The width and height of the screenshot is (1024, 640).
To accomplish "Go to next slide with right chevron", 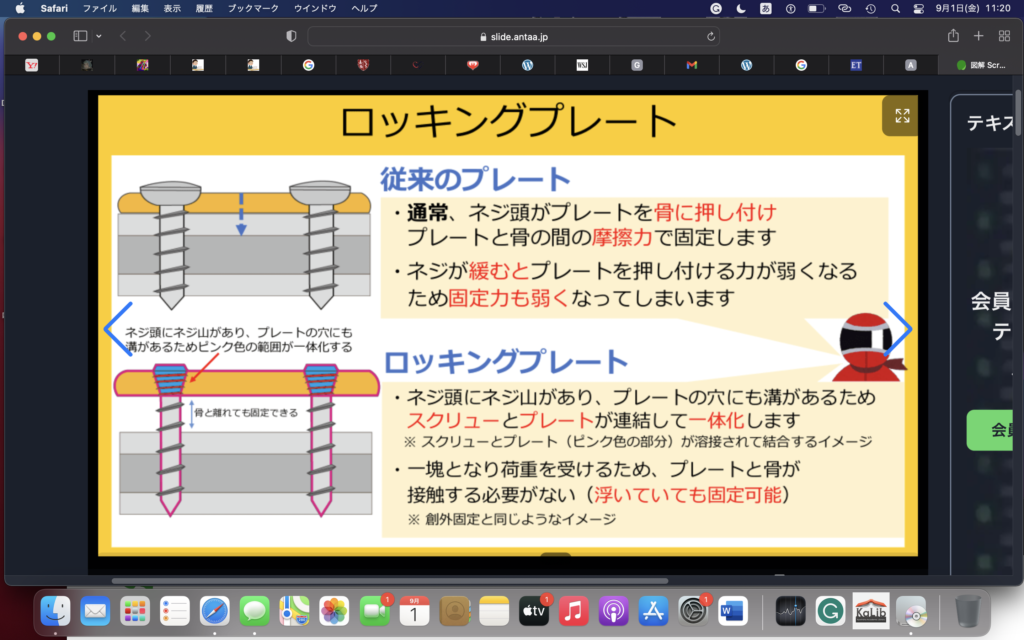I will 897,328.
